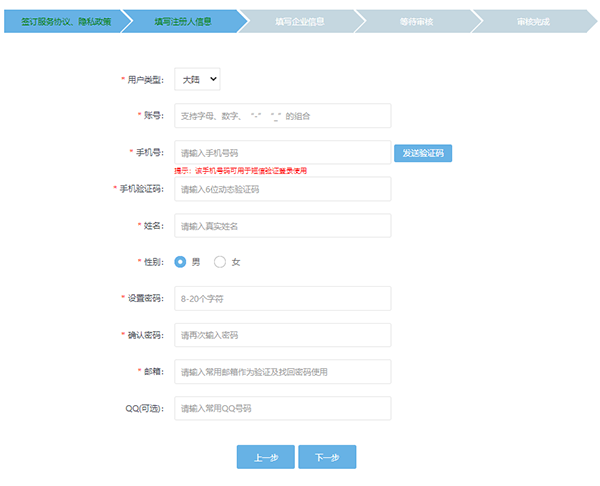Viewport: 600px width, 486px height.
Task: Open the 用户类型 dropdown showing 大陆
Action: 197,79
